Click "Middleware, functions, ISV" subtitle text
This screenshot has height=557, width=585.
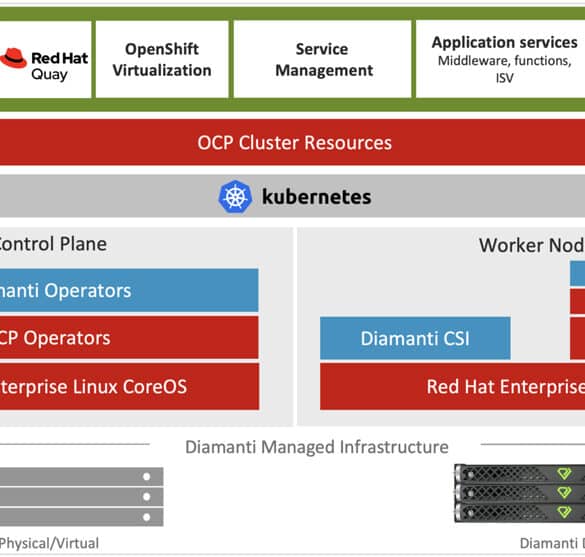click(504, 69)
